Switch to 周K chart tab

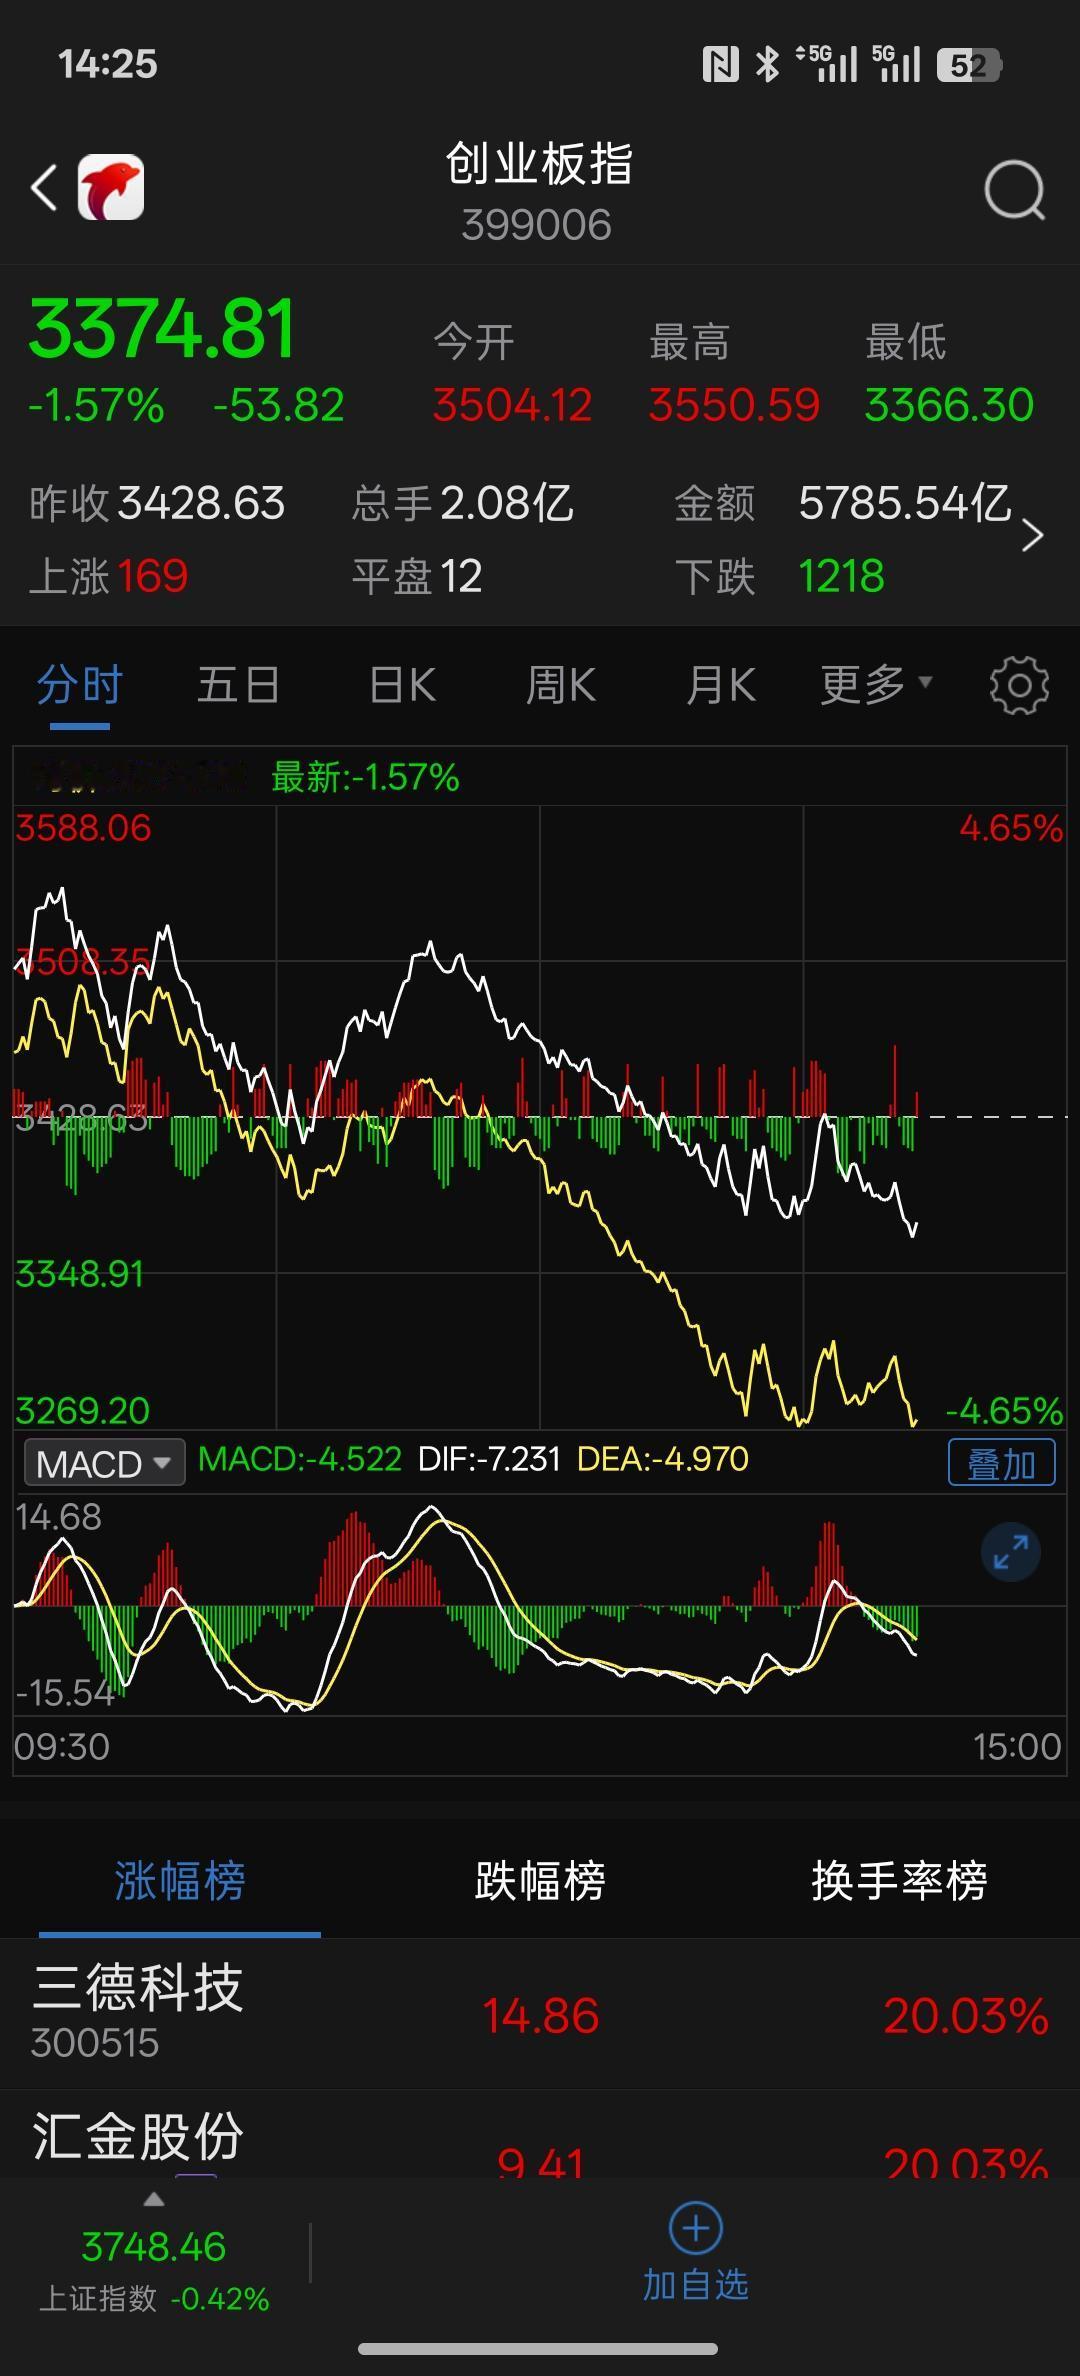561,685
